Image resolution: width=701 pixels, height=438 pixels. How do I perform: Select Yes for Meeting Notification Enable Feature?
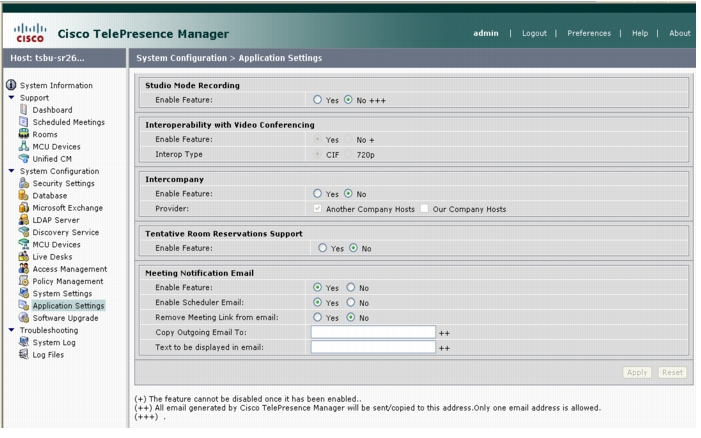(317, 287)
